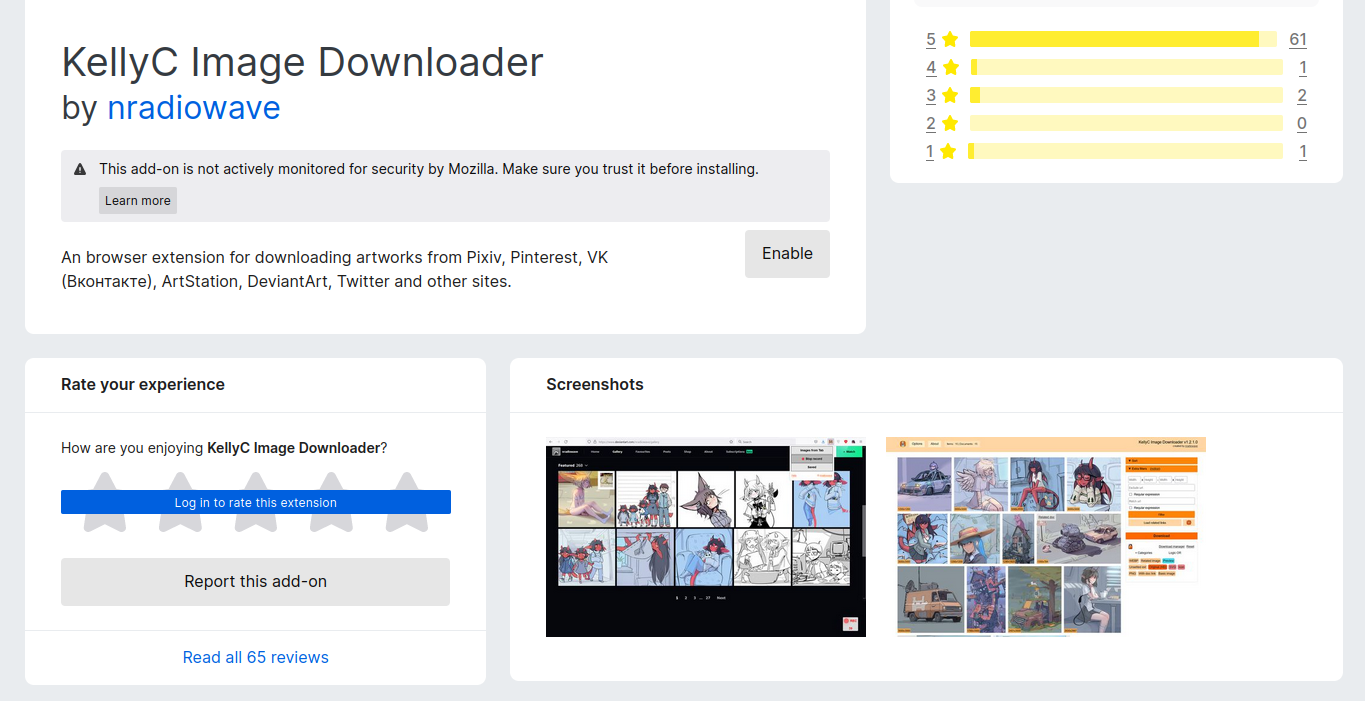
Task: Click the KellyC Image Downloader title heading
Action: pos(302,62)
